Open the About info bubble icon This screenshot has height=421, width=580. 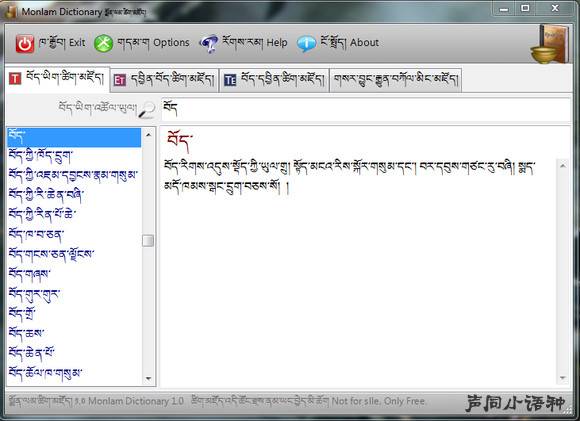tap(306, 44)
